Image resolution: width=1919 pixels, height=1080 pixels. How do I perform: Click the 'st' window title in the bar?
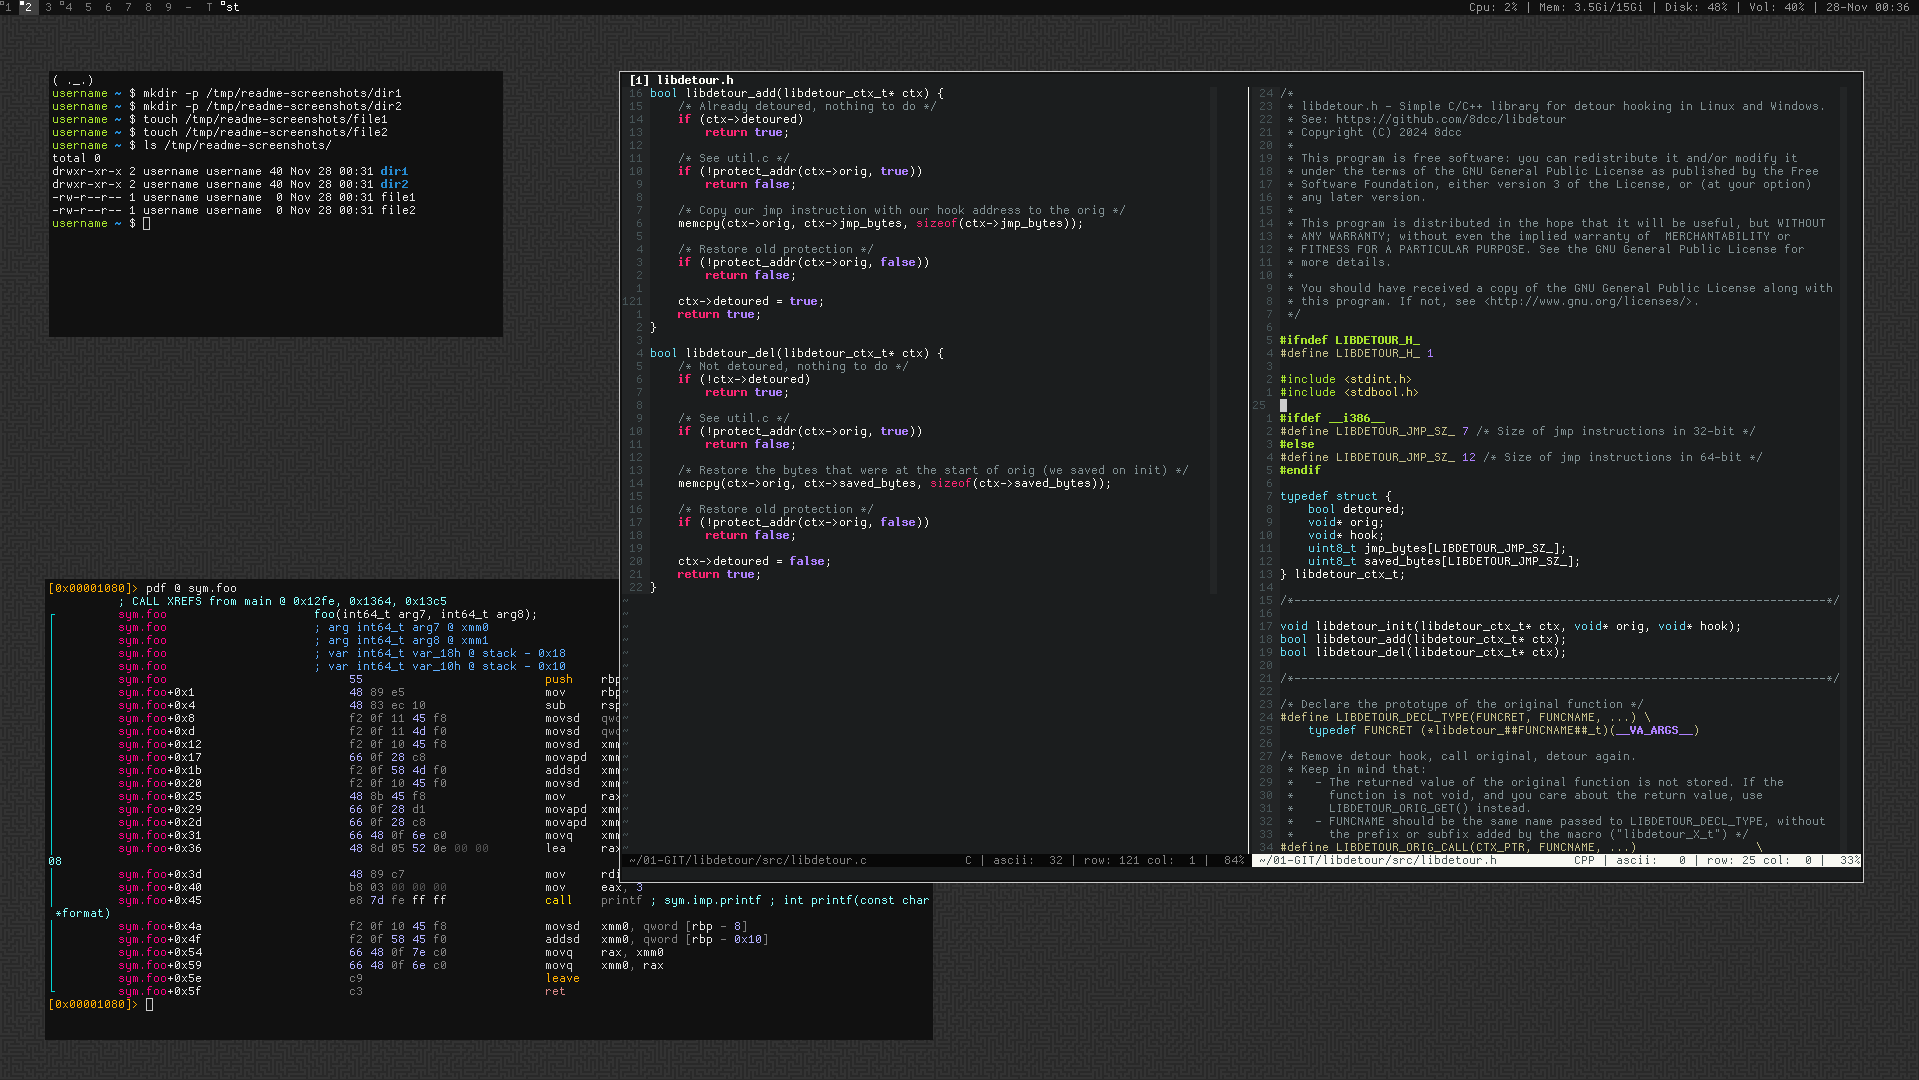pos(232,7)
